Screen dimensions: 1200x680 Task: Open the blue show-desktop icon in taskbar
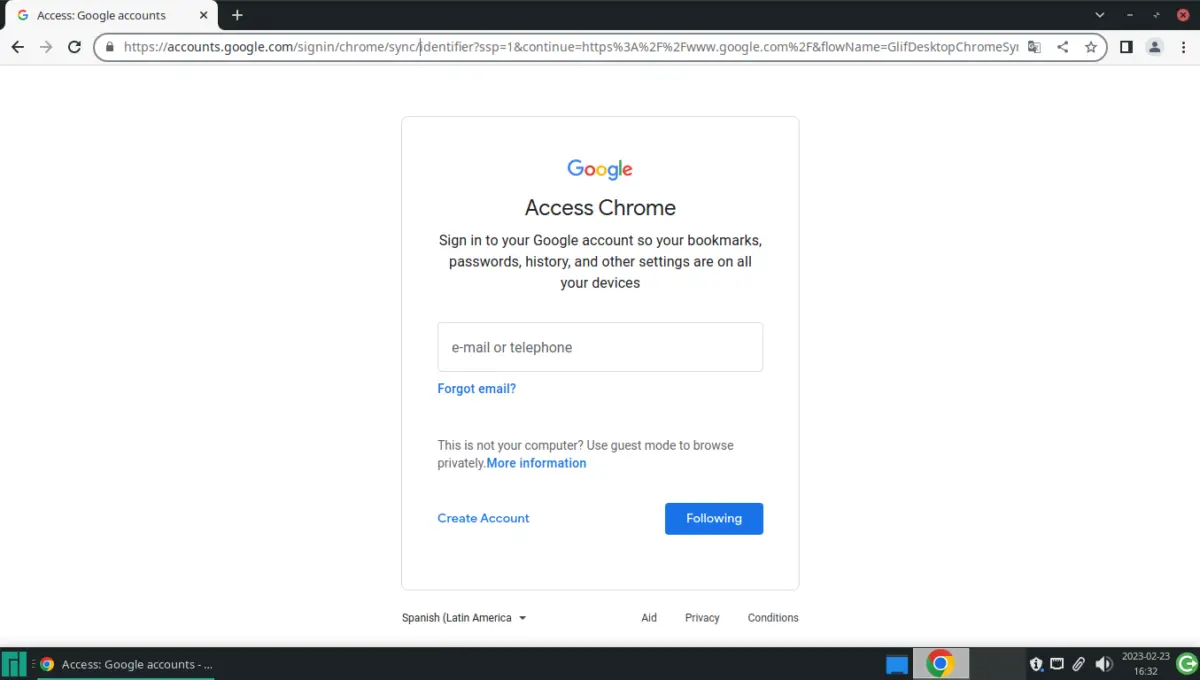click(897, 664)
